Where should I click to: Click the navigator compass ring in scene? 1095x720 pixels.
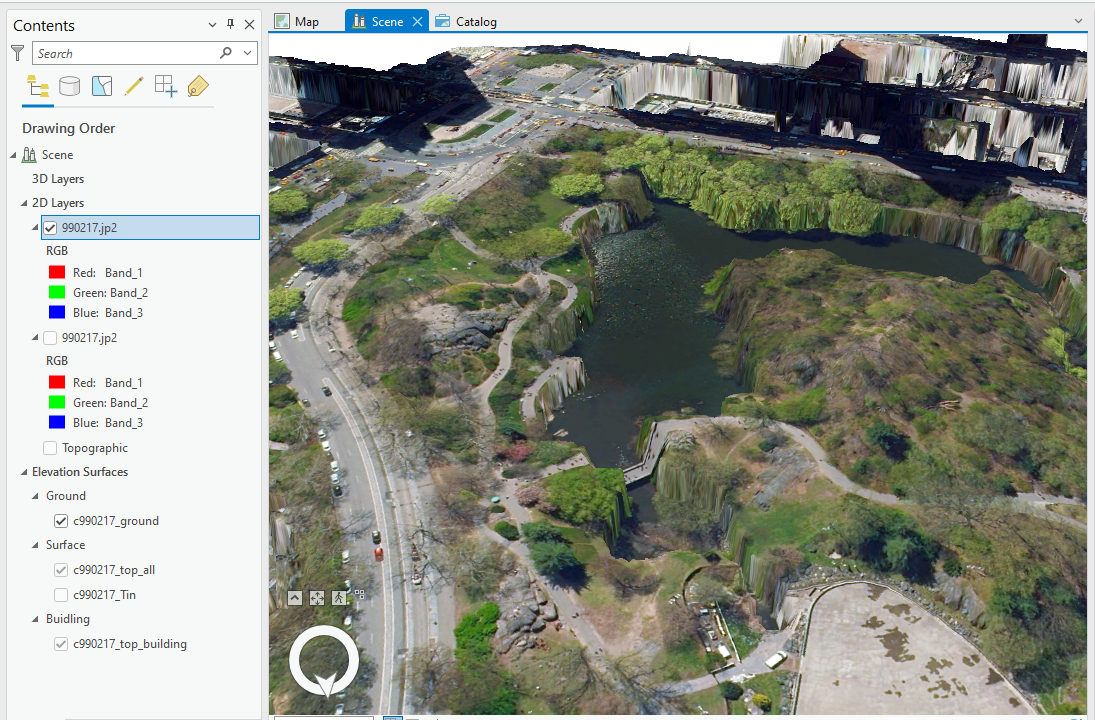click(x=323, y=660)
